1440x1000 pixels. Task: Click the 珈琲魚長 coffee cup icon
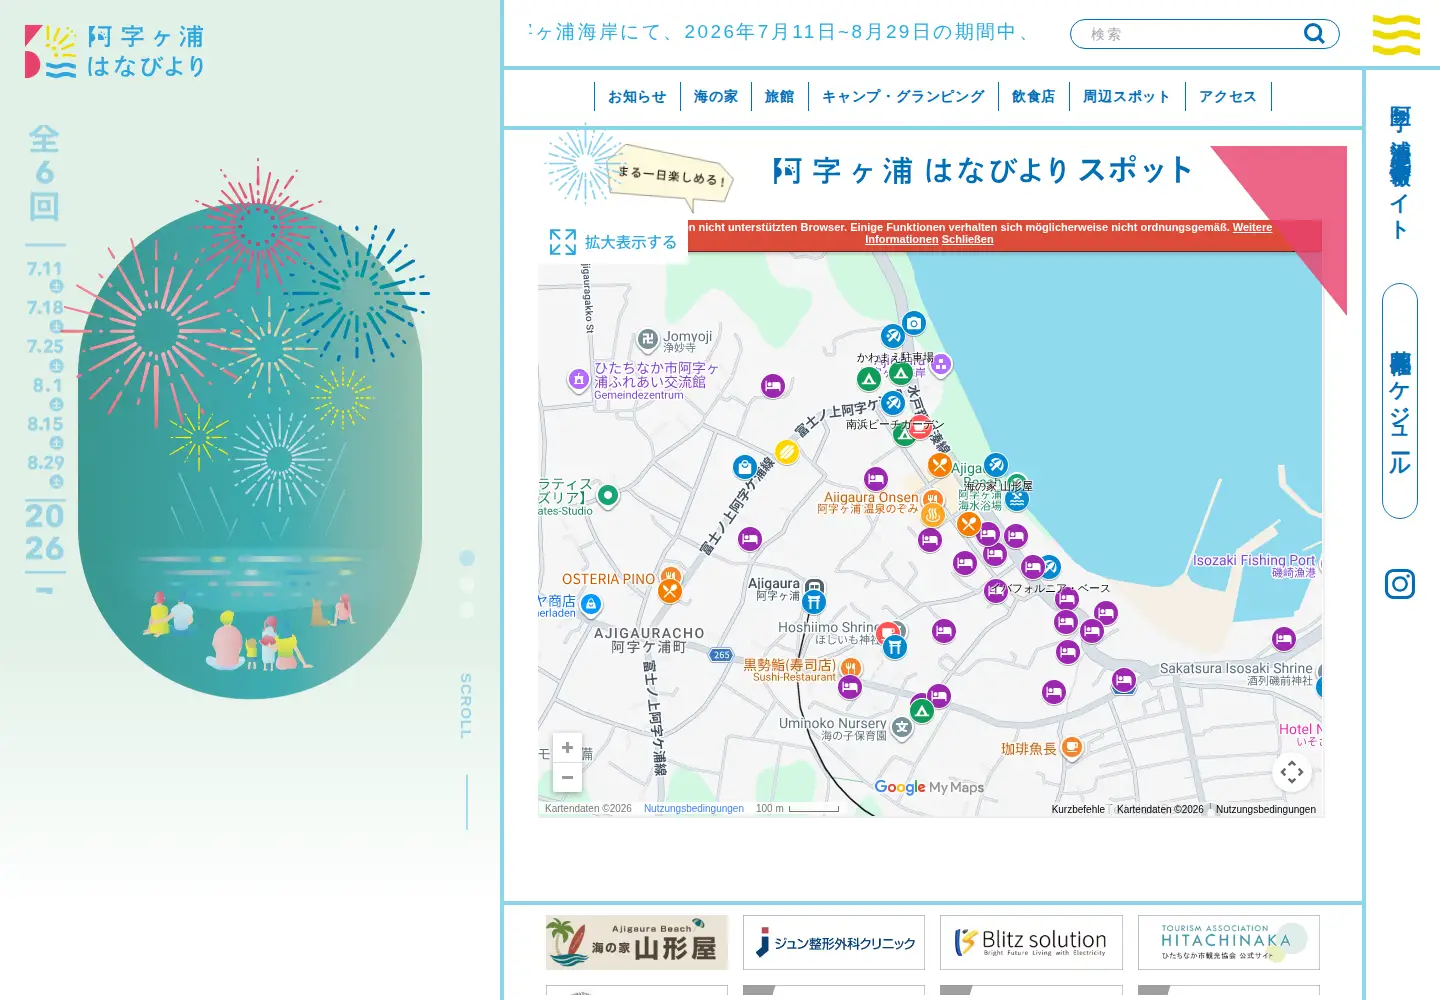(1071, 747)
